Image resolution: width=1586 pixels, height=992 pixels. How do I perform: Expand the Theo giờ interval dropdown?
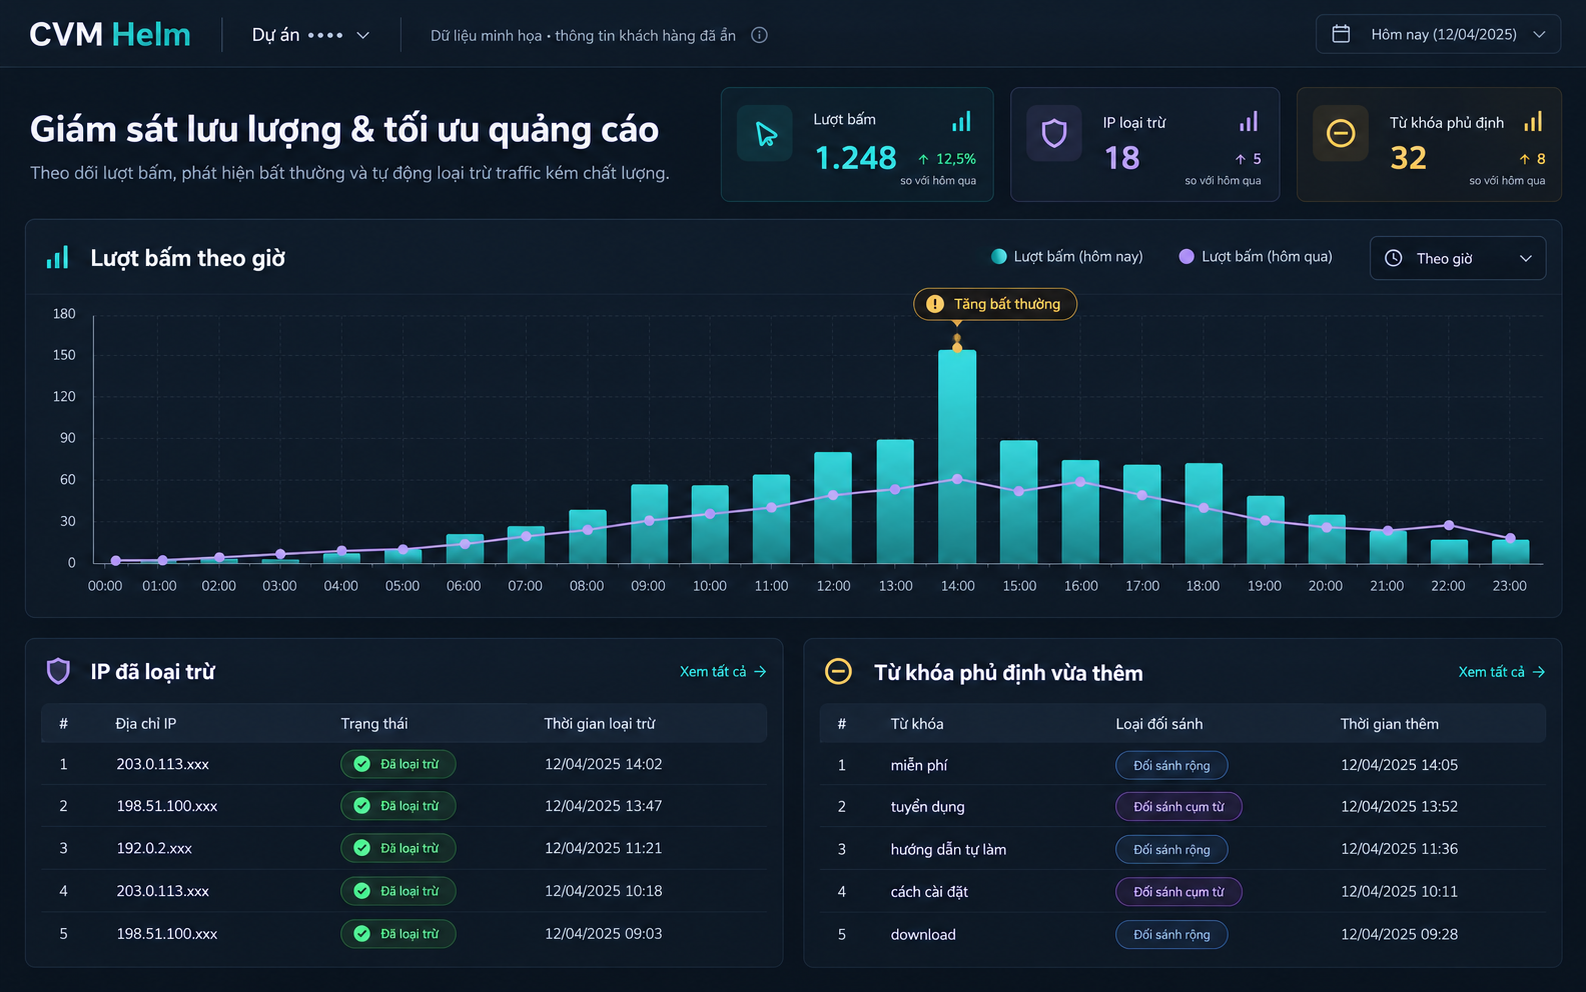coord(1457,258)
